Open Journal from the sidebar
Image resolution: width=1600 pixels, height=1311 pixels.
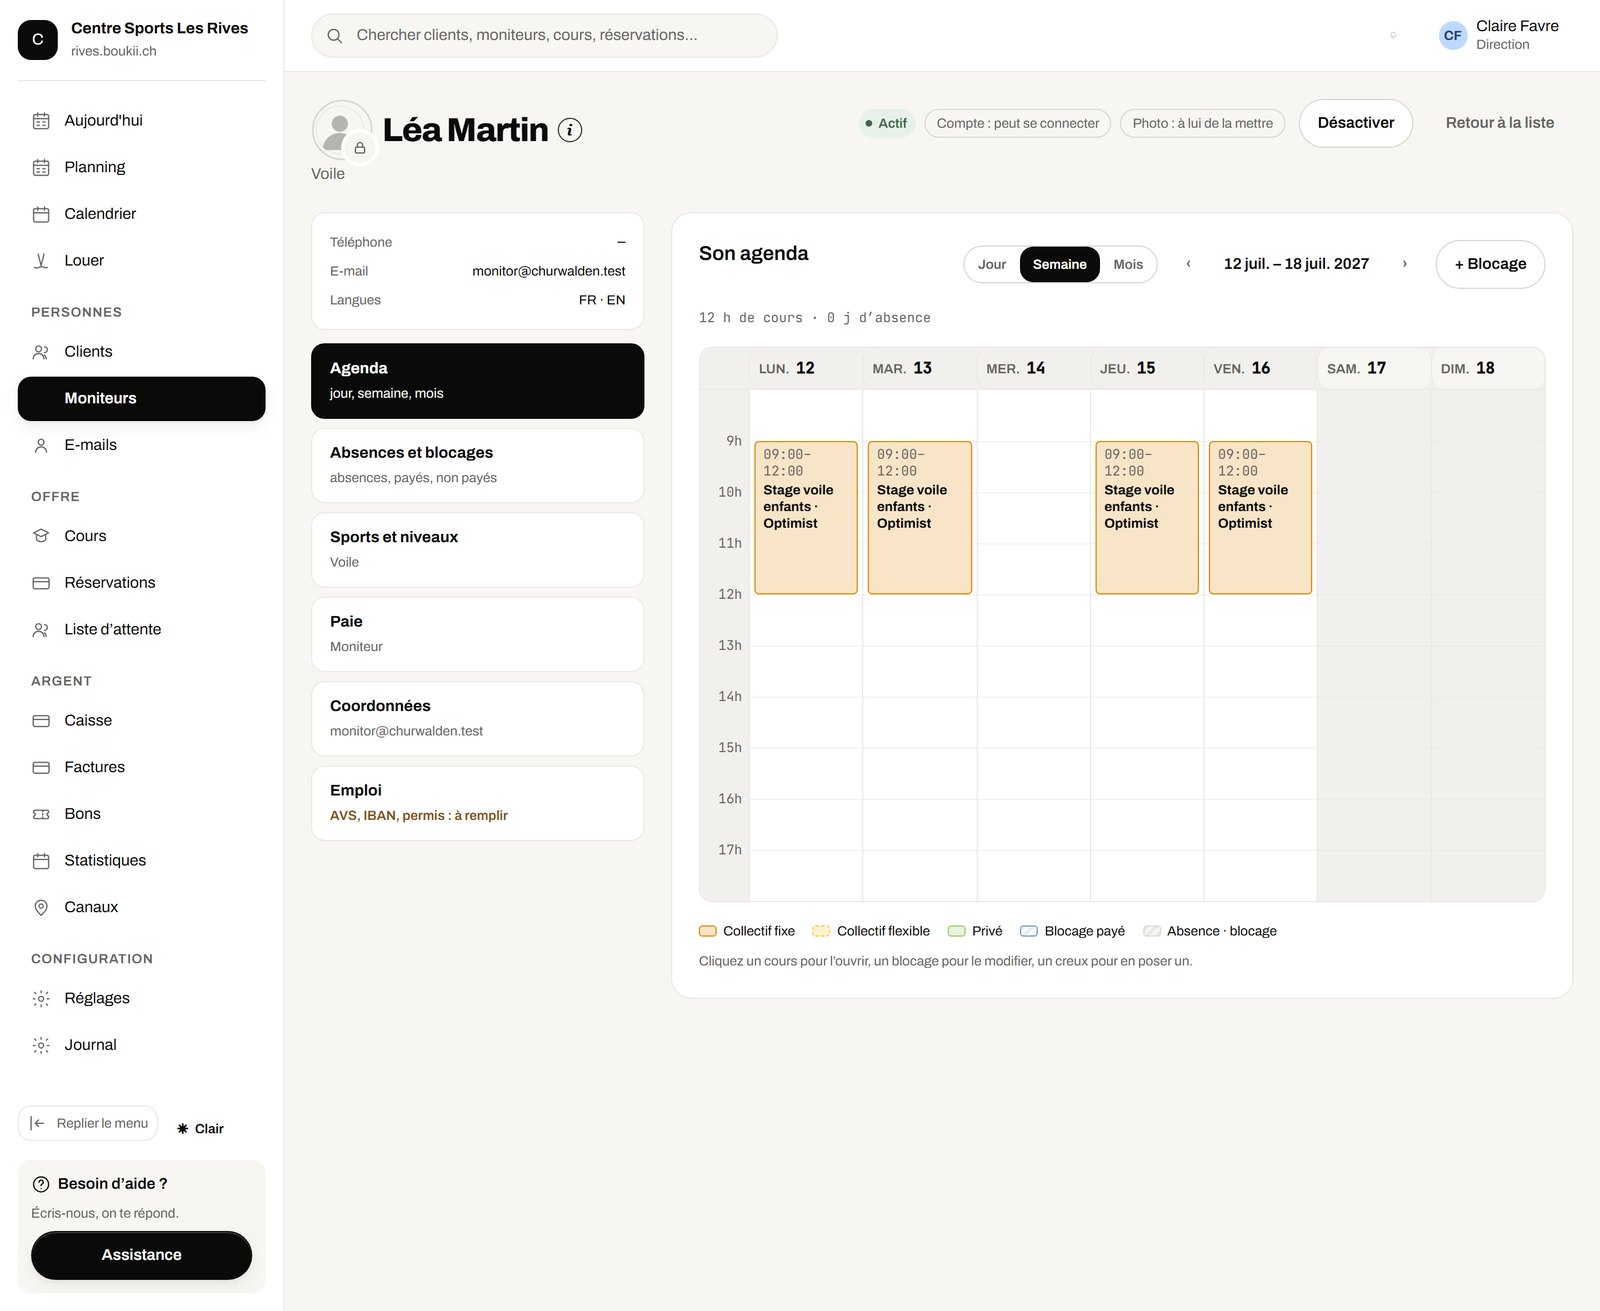point(141,1045)
